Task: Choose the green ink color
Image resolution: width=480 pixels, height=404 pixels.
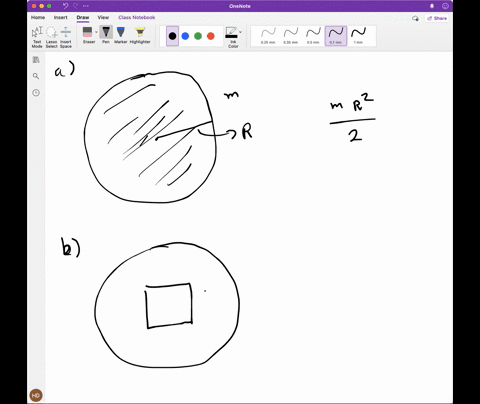Action: pyautogui.click(x=198, y=36)
